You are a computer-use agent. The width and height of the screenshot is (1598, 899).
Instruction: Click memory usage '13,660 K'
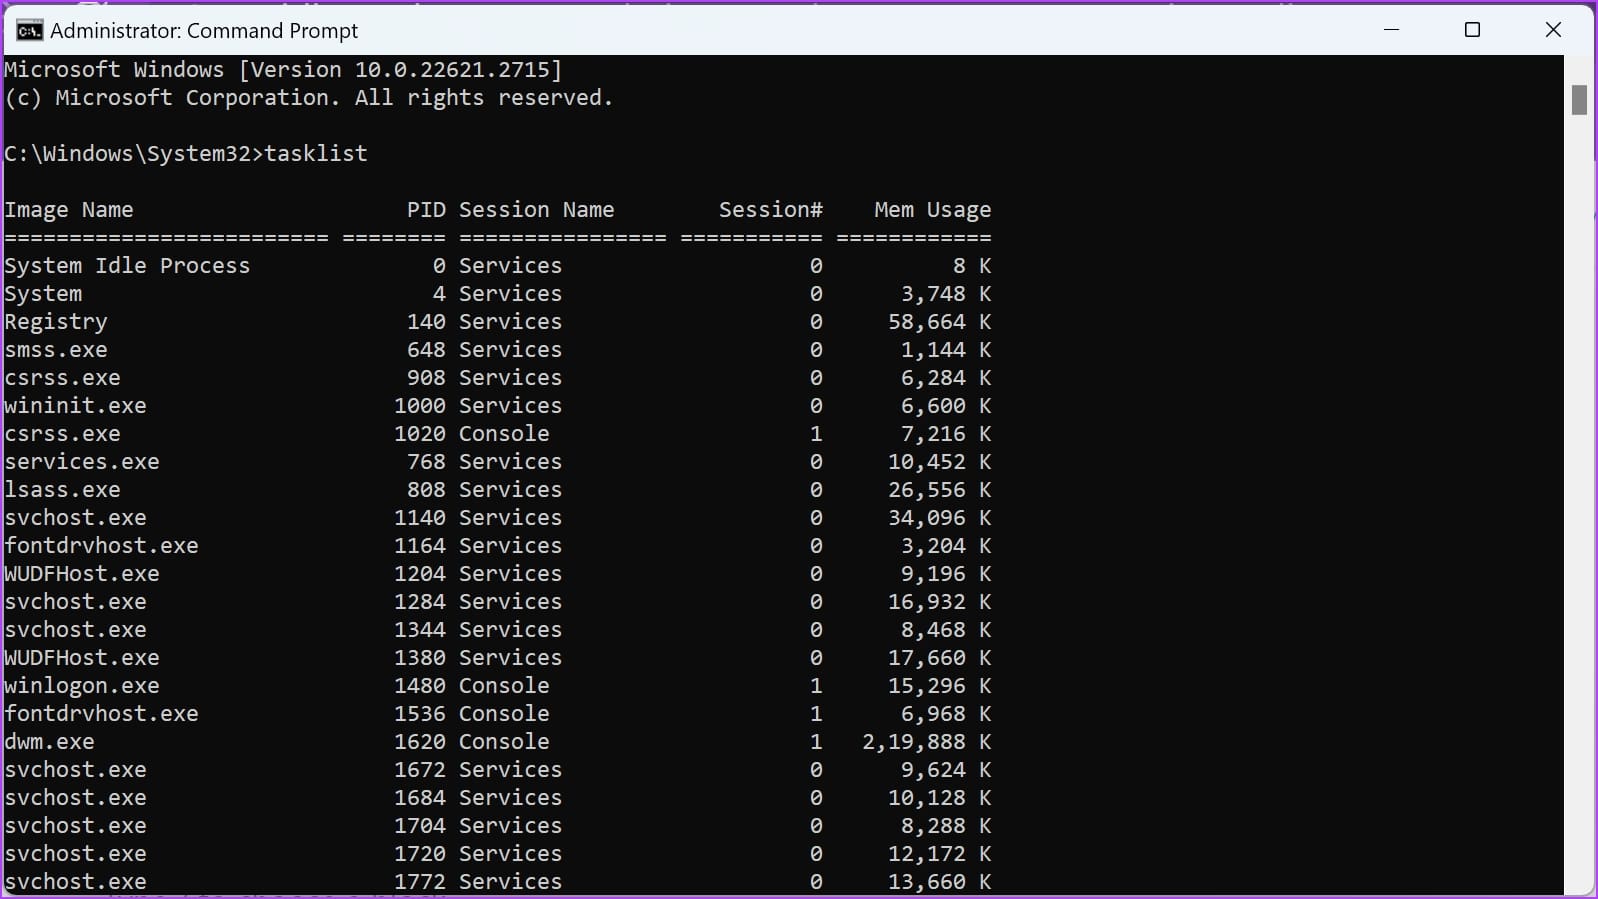click(x=940, y=882)
